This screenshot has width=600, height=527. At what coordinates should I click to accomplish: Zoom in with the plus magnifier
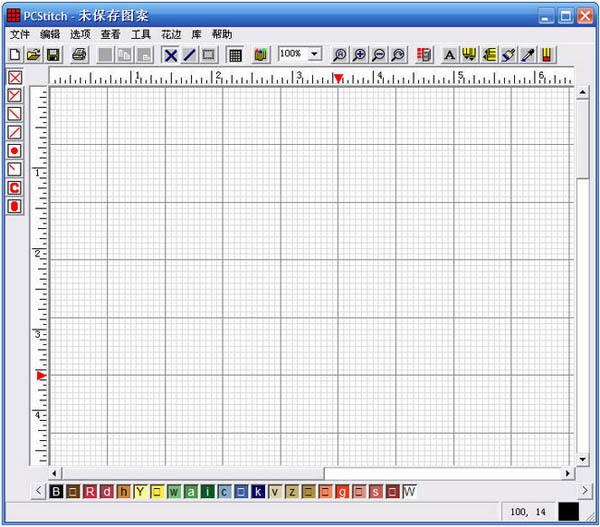coord(359,55)
